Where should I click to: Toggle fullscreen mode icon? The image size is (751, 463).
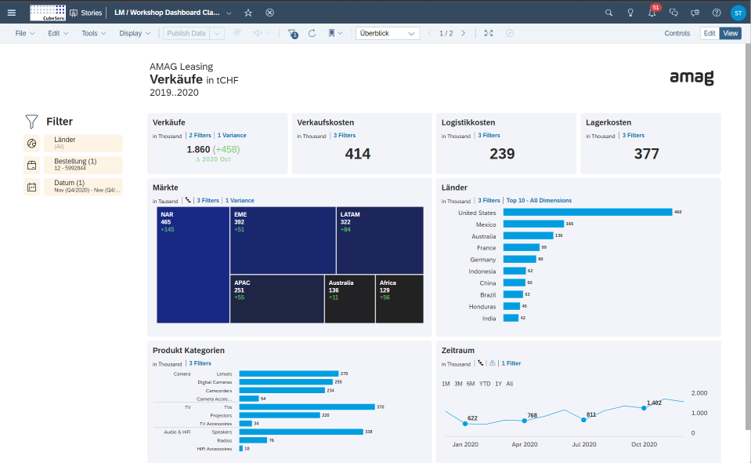(x=489, y=34)
